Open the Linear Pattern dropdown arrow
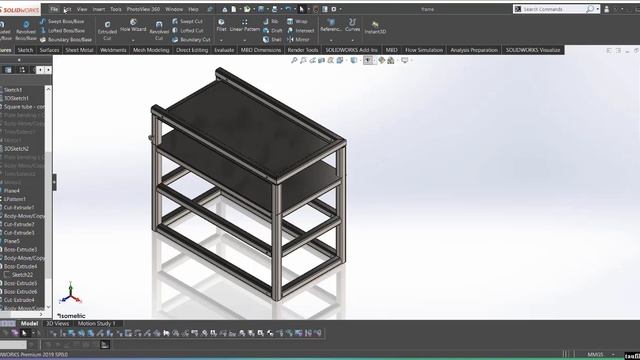 coord(244,40)
